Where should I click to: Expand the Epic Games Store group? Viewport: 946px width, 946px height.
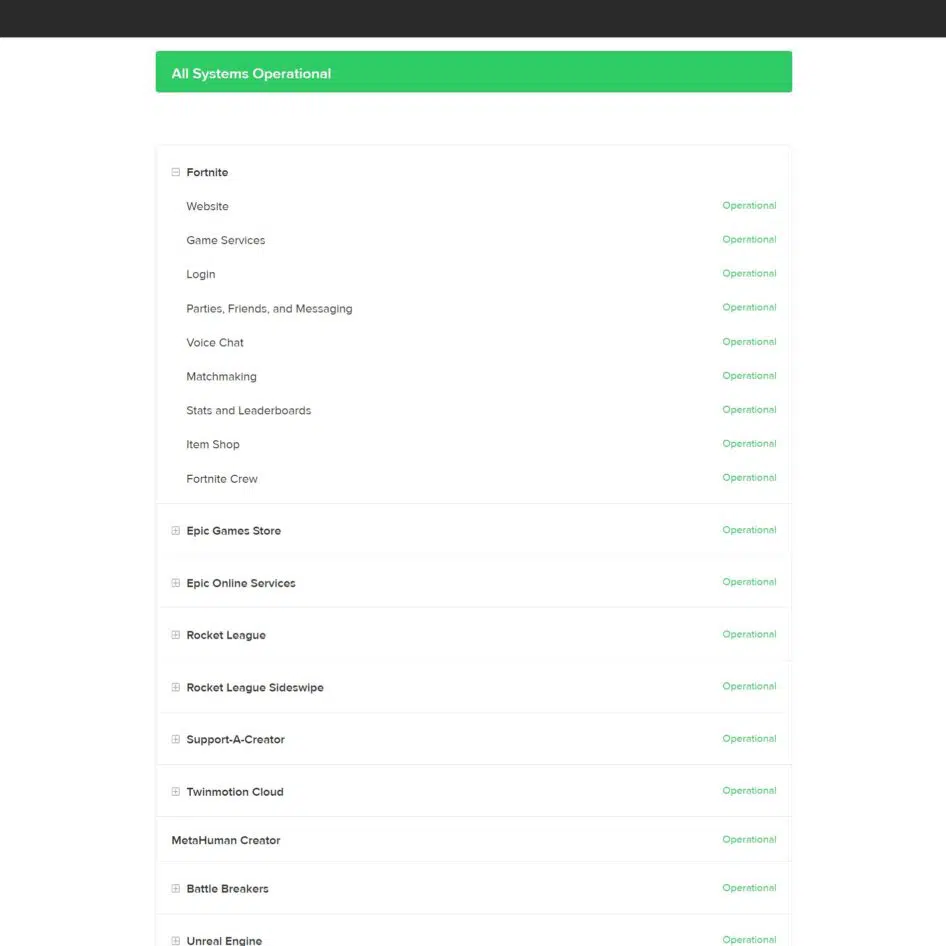pyautogui.click(x=176, y=531)
